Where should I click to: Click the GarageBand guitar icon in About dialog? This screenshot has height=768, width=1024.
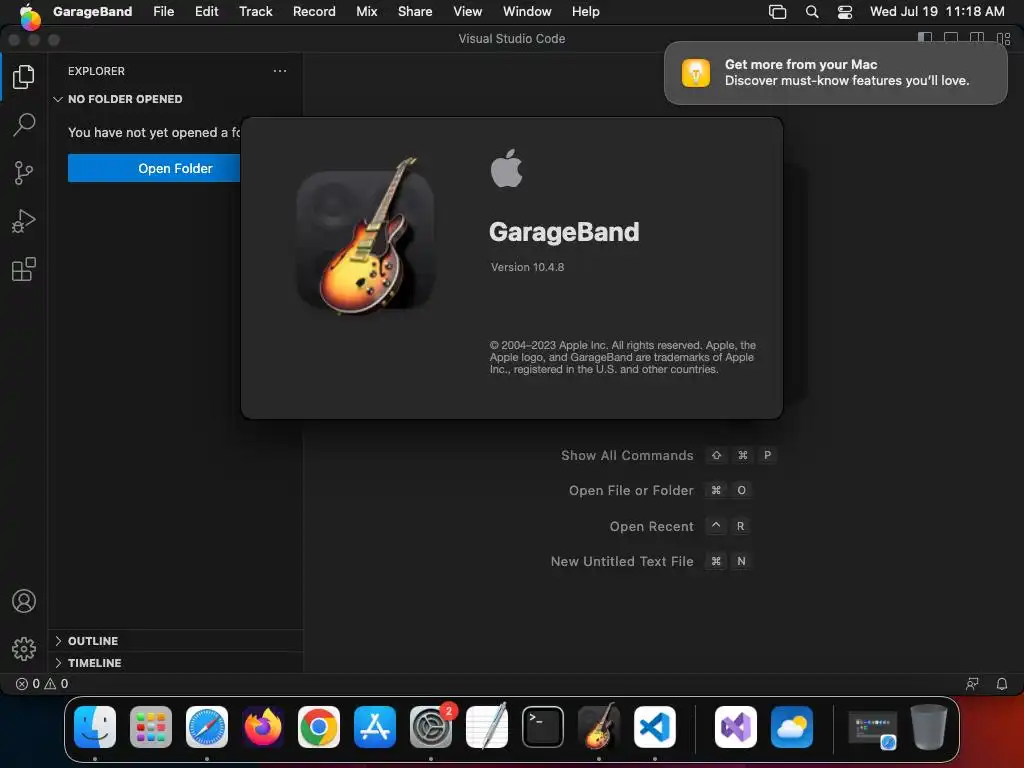coord(366,236)
